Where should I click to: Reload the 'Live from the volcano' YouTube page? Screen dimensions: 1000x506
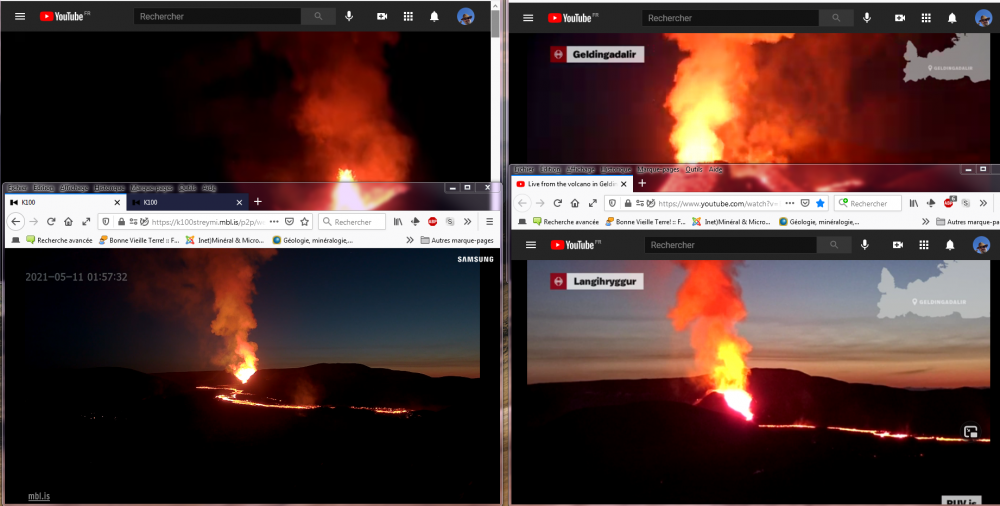click(557, 203)
